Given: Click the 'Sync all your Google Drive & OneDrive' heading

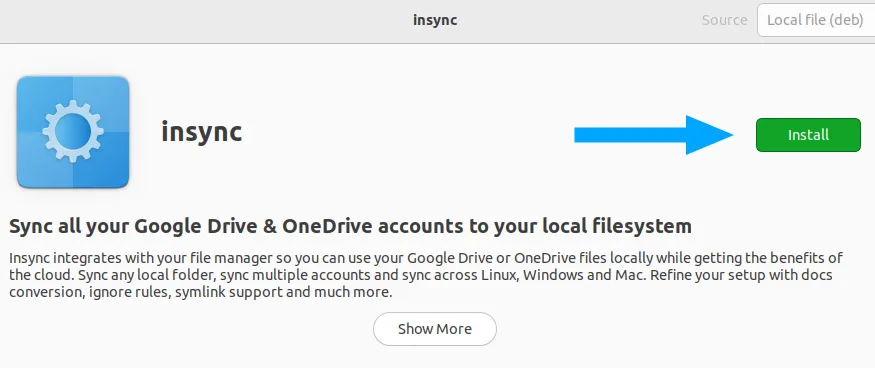Looking at the screenshot, I should [x=350, y=226].
